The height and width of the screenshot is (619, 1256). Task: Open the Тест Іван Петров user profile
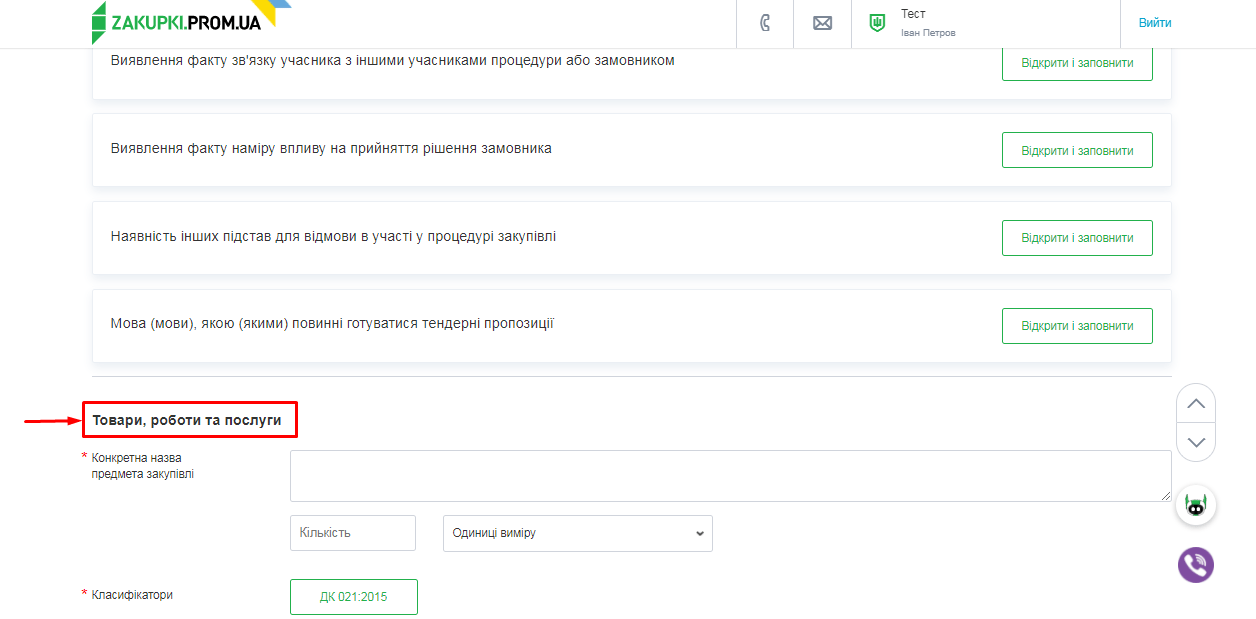[927, 23]
